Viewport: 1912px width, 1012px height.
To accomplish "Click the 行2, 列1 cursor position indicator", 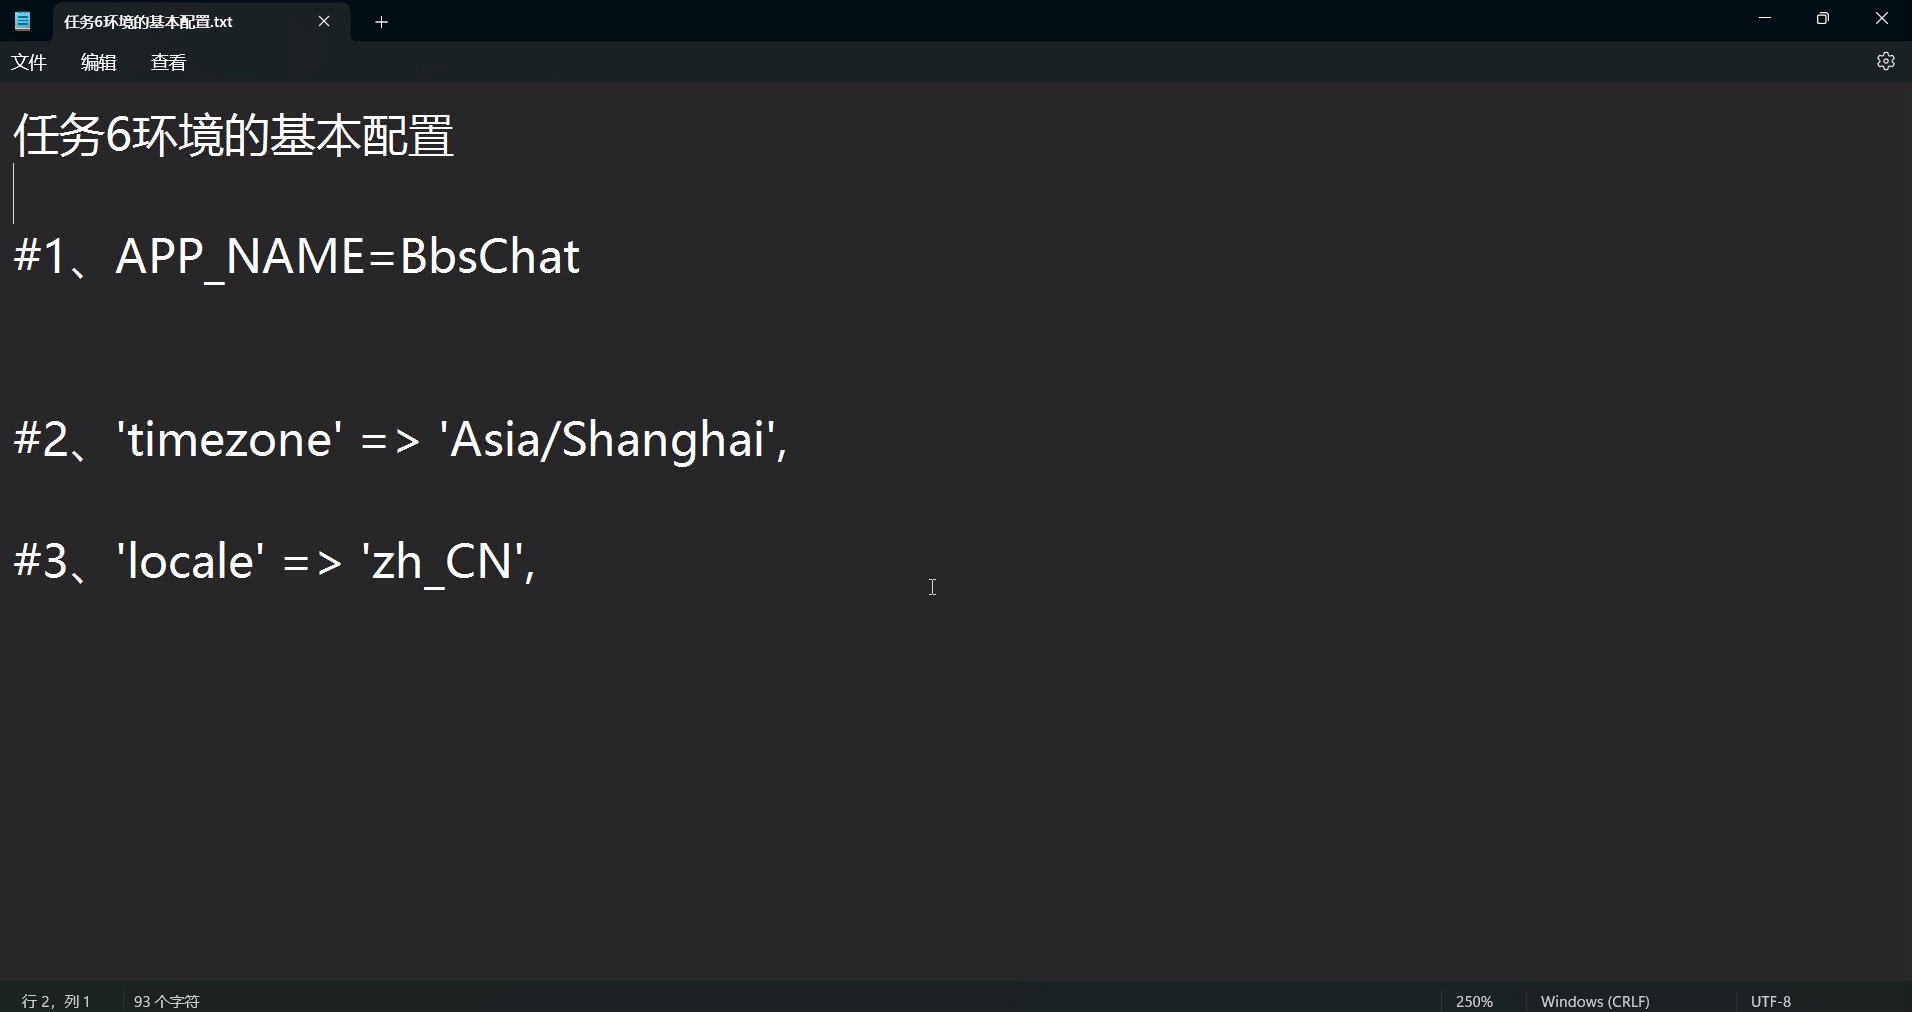I will (x=55, y=1000).
